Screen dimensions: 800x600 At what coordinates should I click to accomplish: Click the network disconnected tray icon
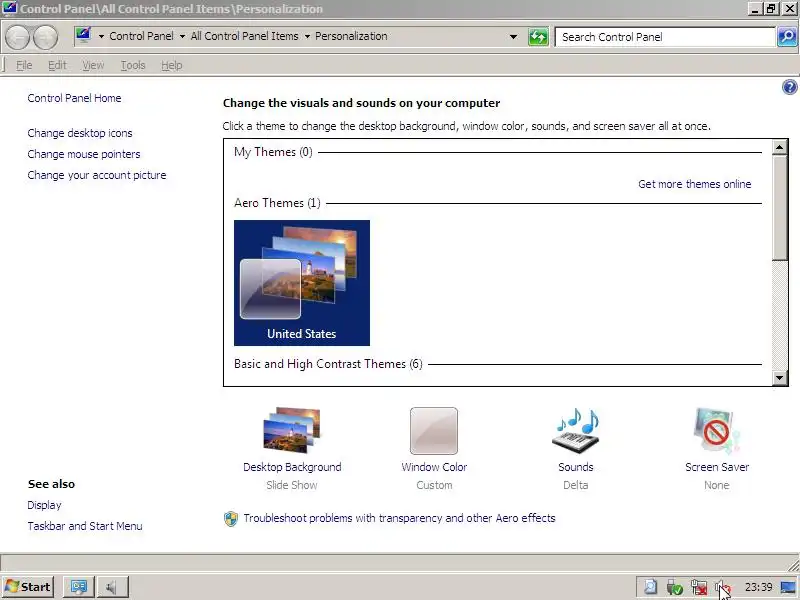pyautogui.click(x=699, y=587)
